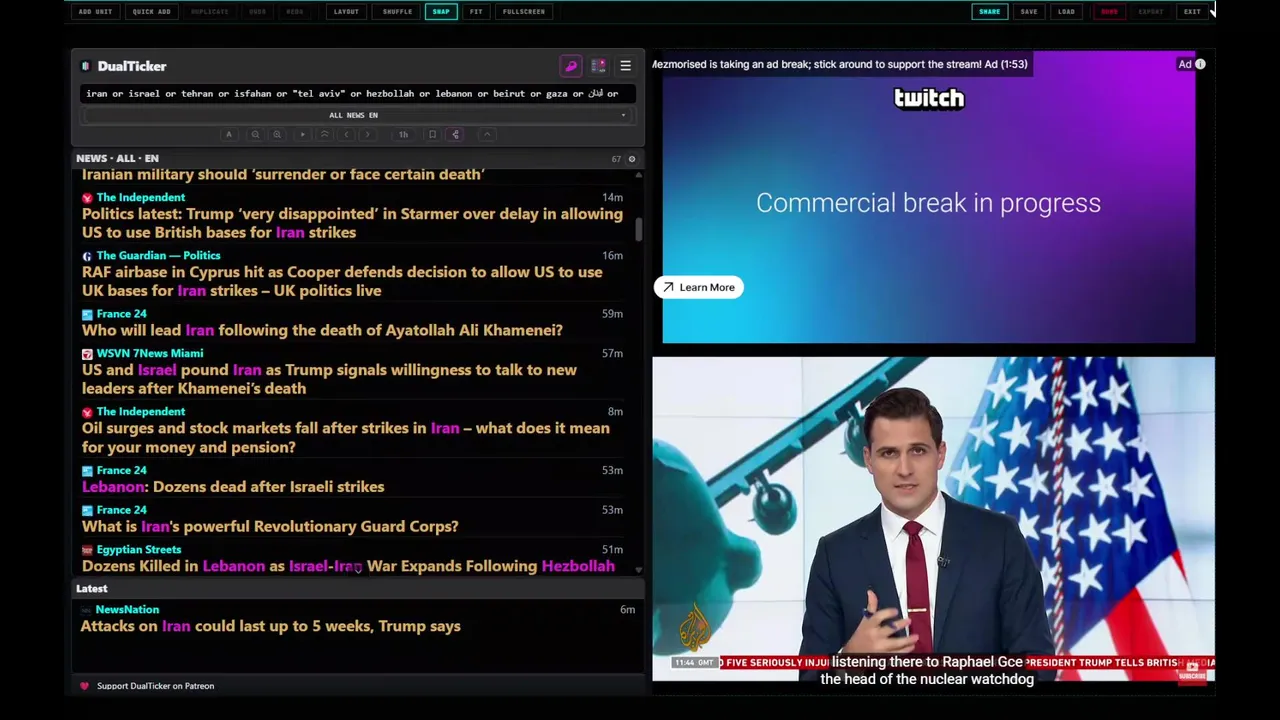1280x720 pixels.
Task: Click the SHARE button
Action: point(989,11)
